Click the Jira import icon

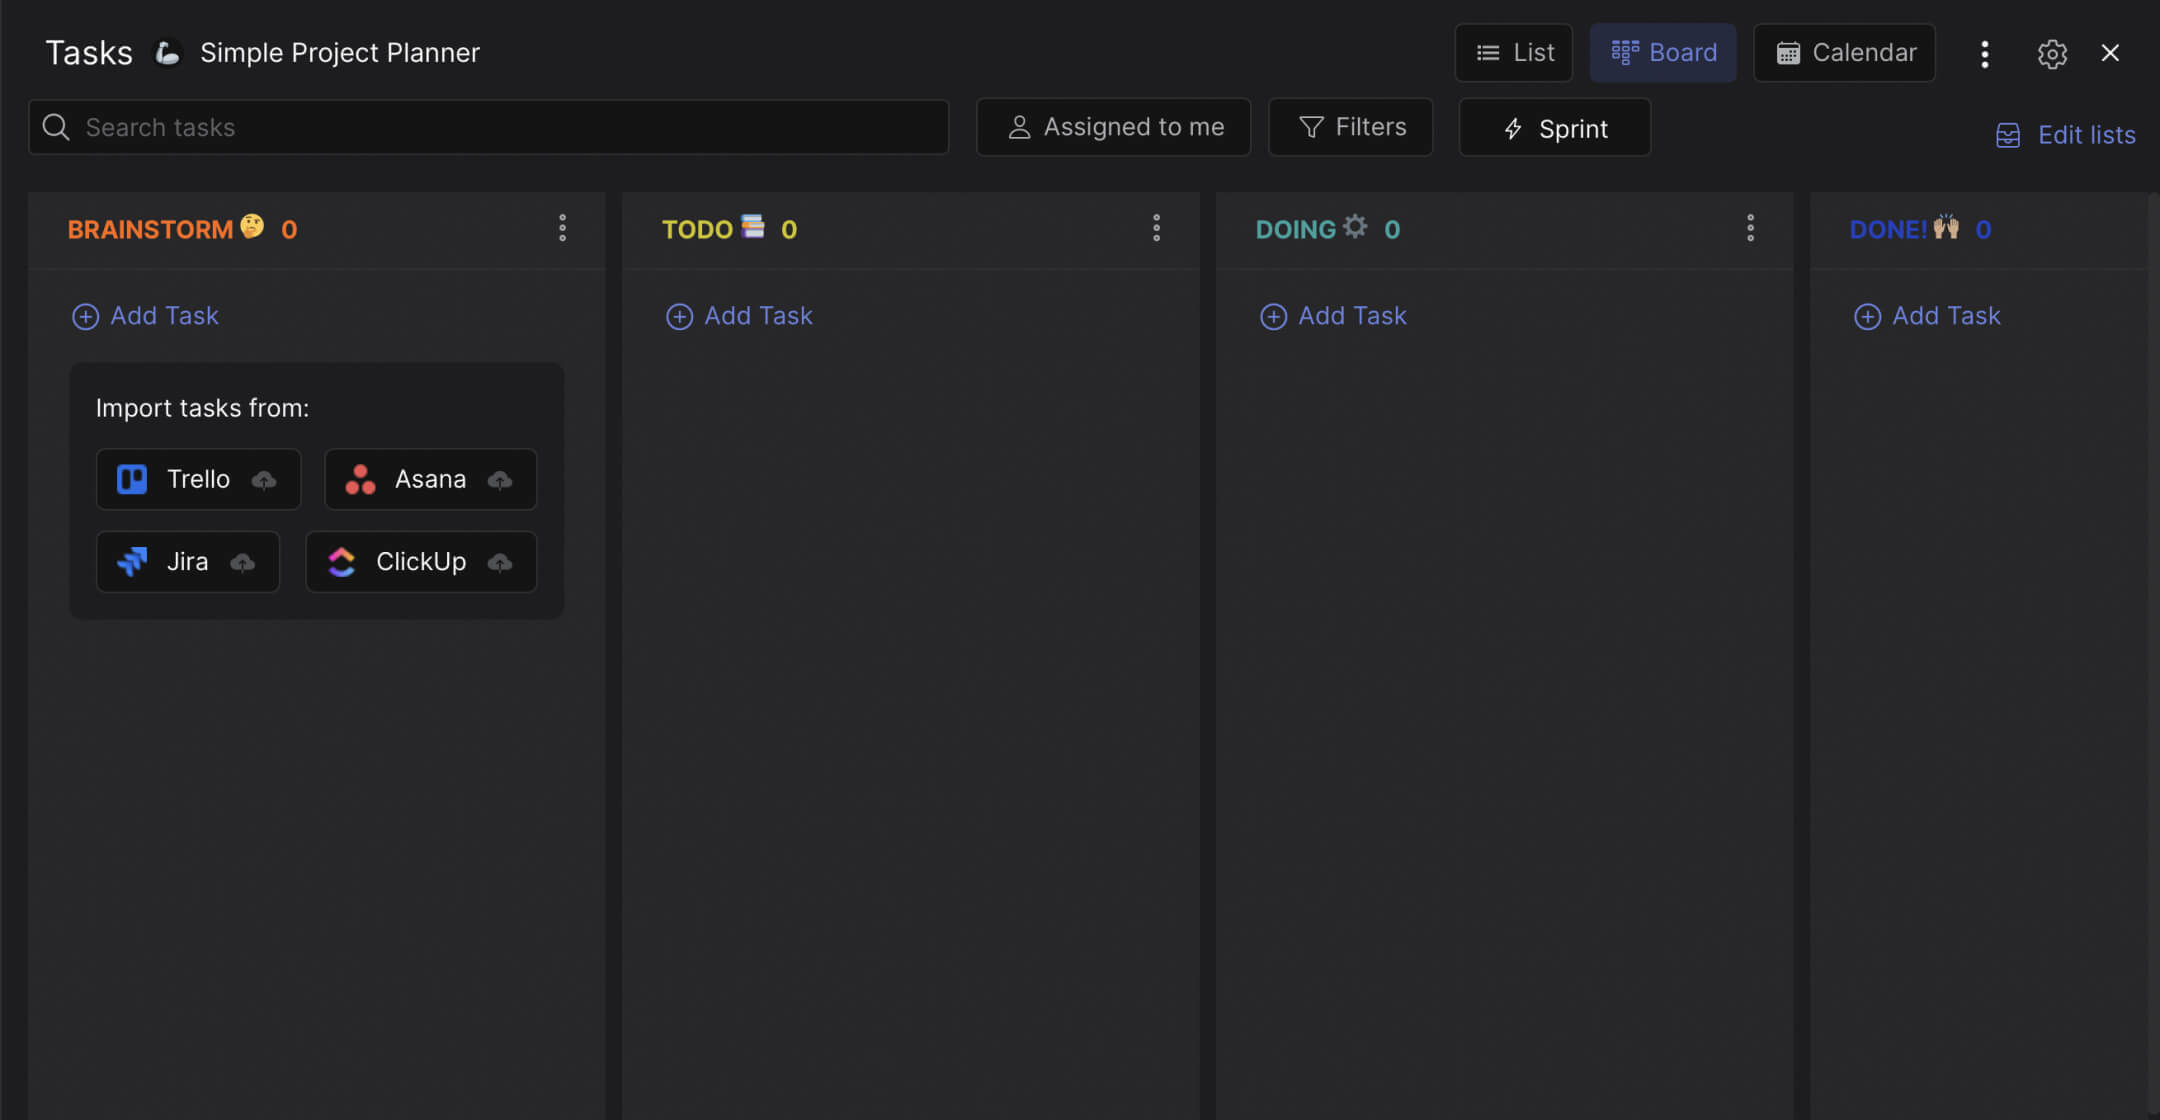click(133, 561)
